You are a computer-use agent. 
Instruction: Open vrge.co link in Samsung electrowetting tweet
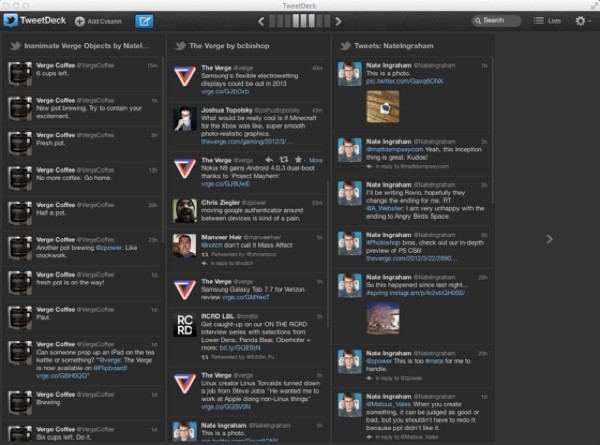point(225,92)
